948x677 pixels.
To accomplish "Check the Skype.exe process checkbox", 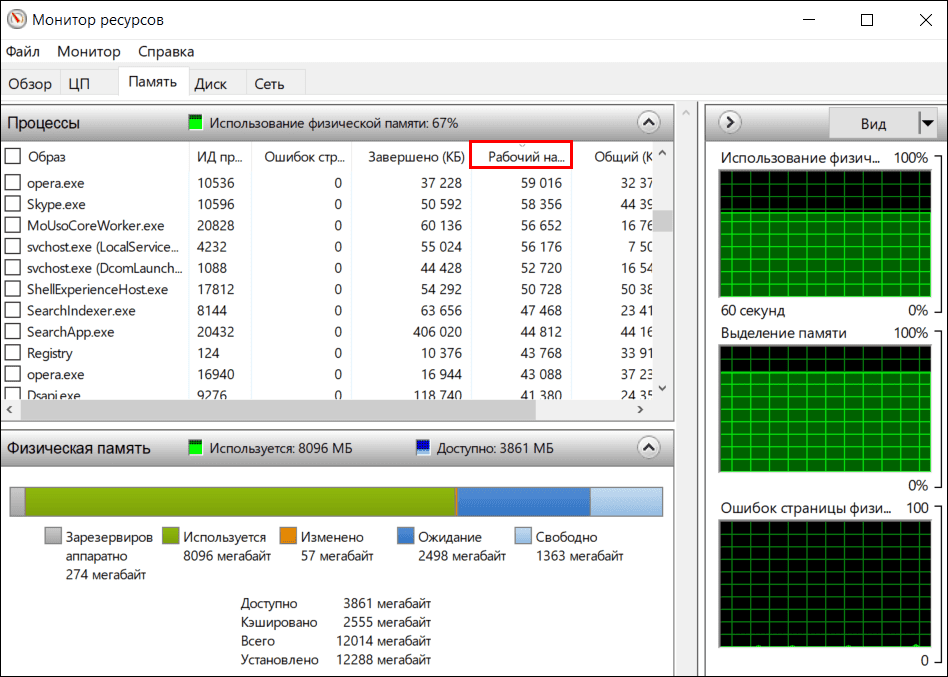I will click(13, 204).
